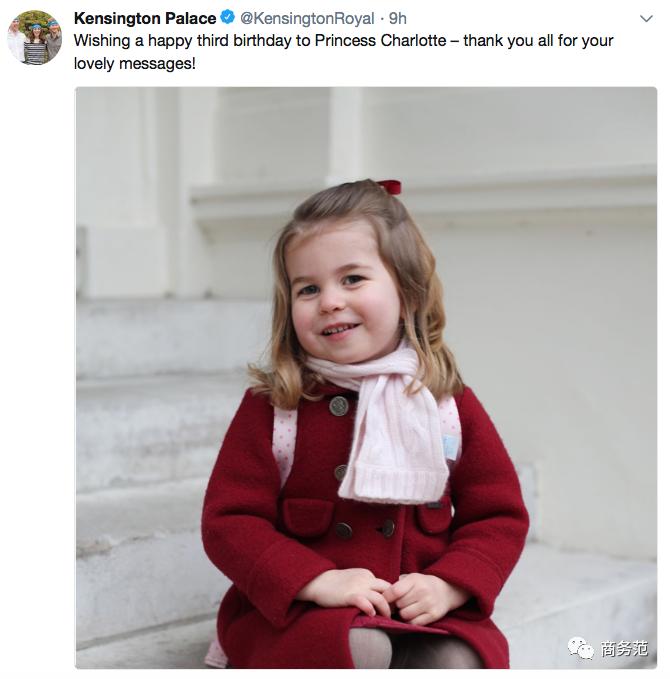Open the tweet's 9h timestamp
The height and width of the screenshot is (679, 670).
tap(398, 18)
